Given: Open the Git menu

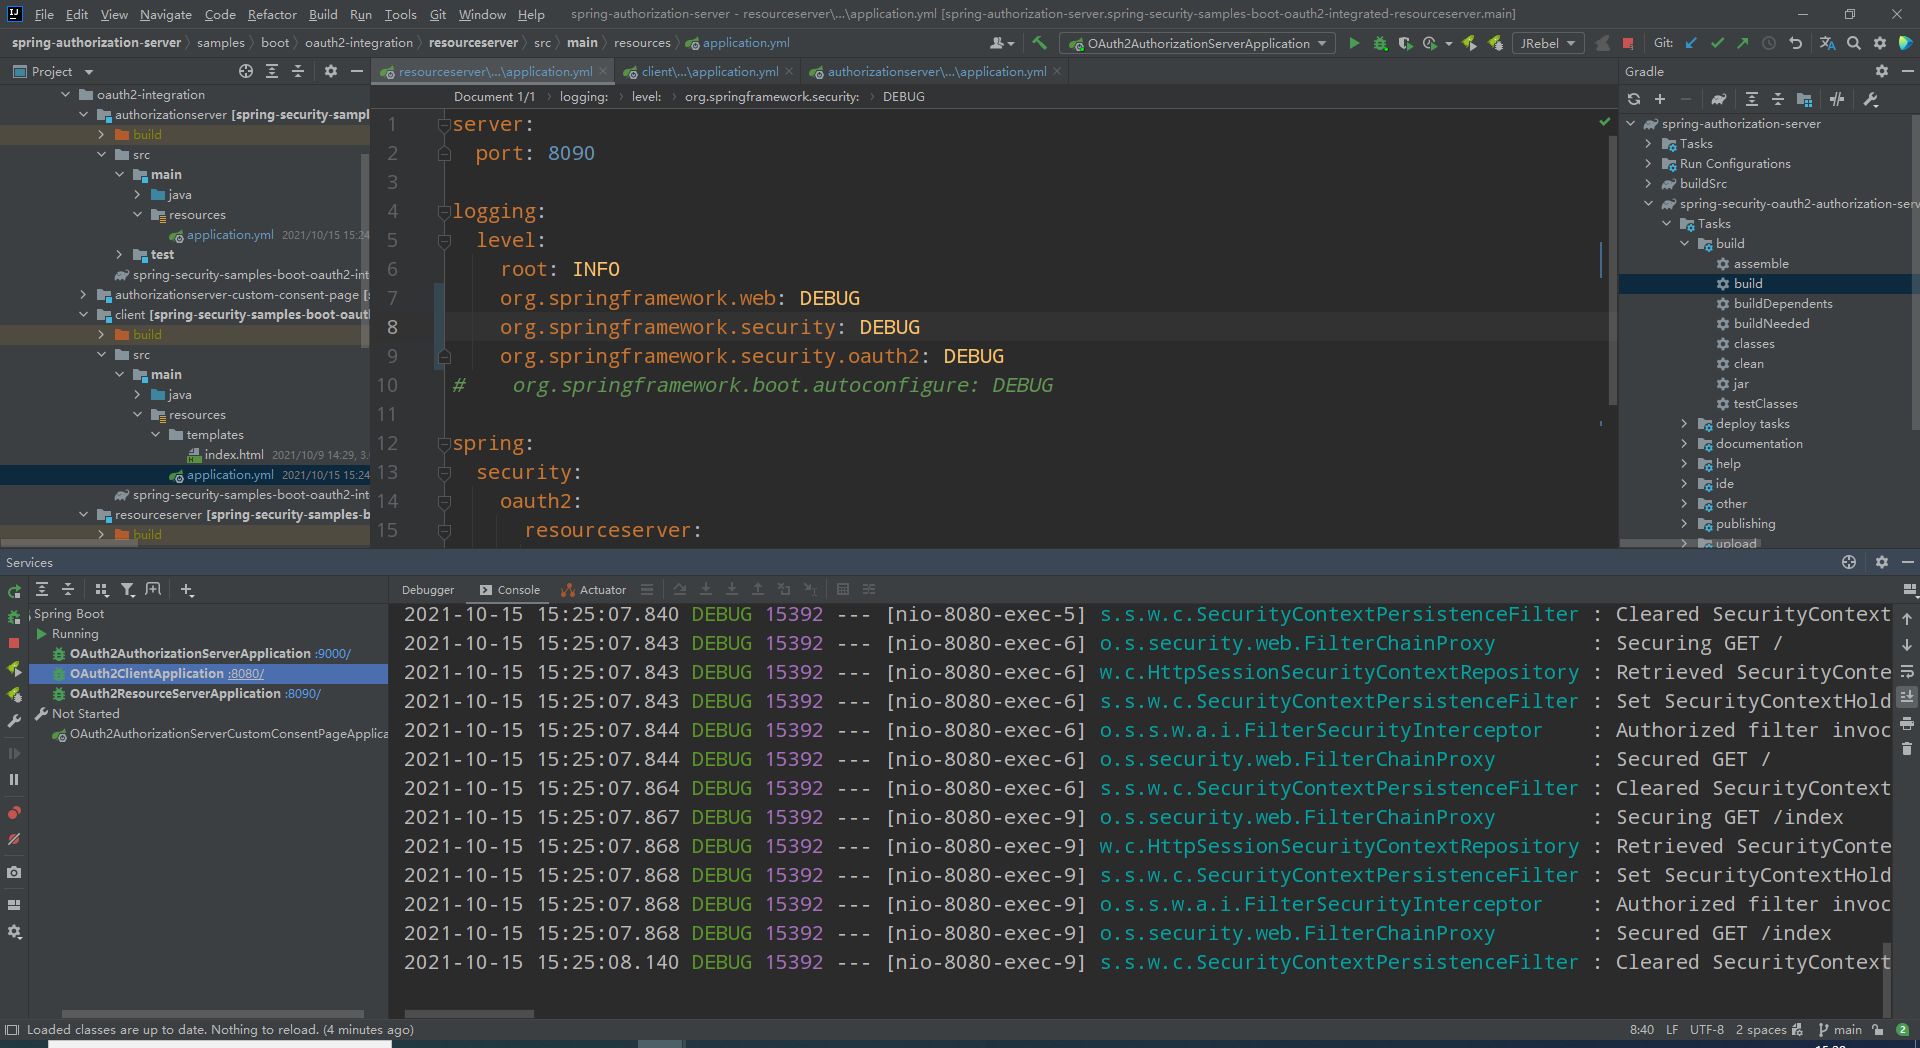Looking at the screenshot, I should pos(438,14).
